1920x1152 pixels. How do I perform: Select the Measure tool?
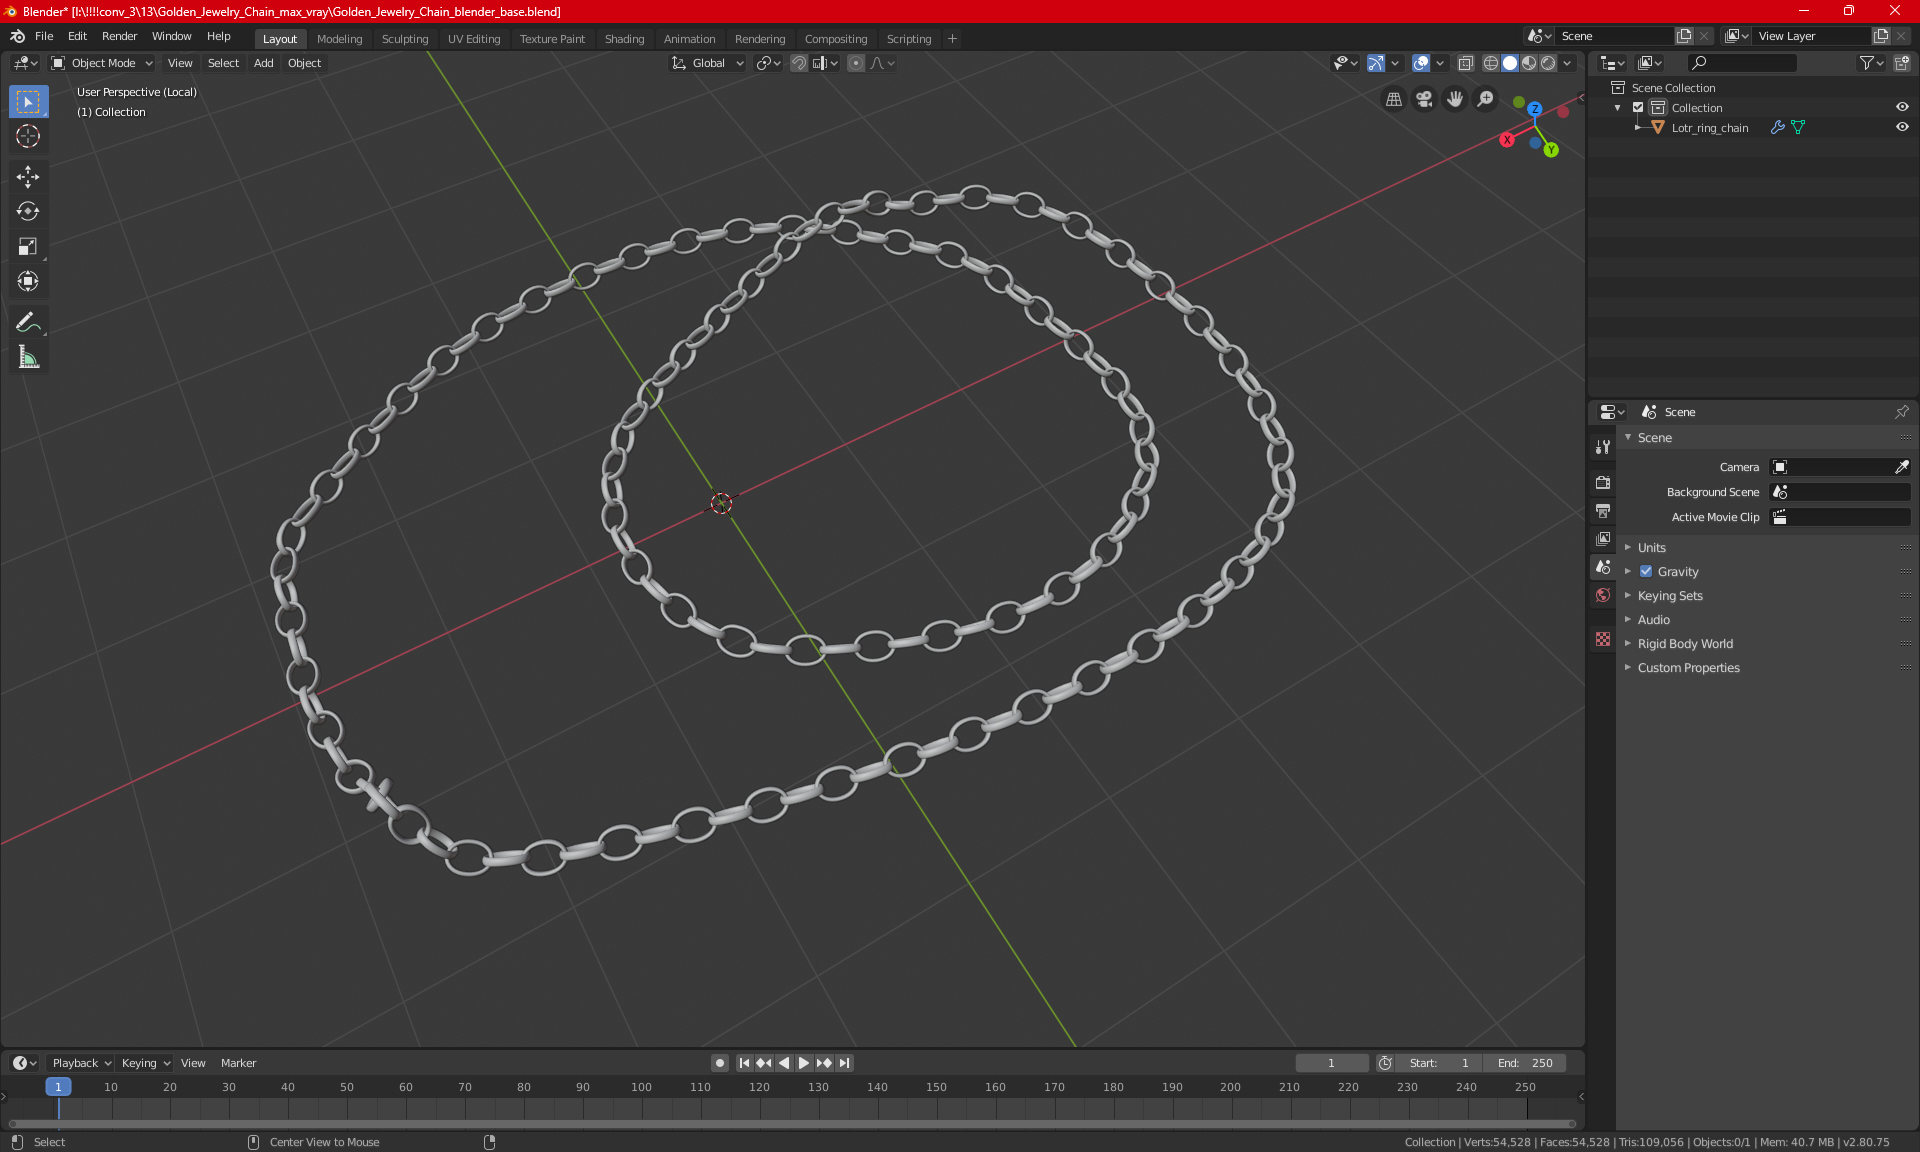[x=28, y=357]
